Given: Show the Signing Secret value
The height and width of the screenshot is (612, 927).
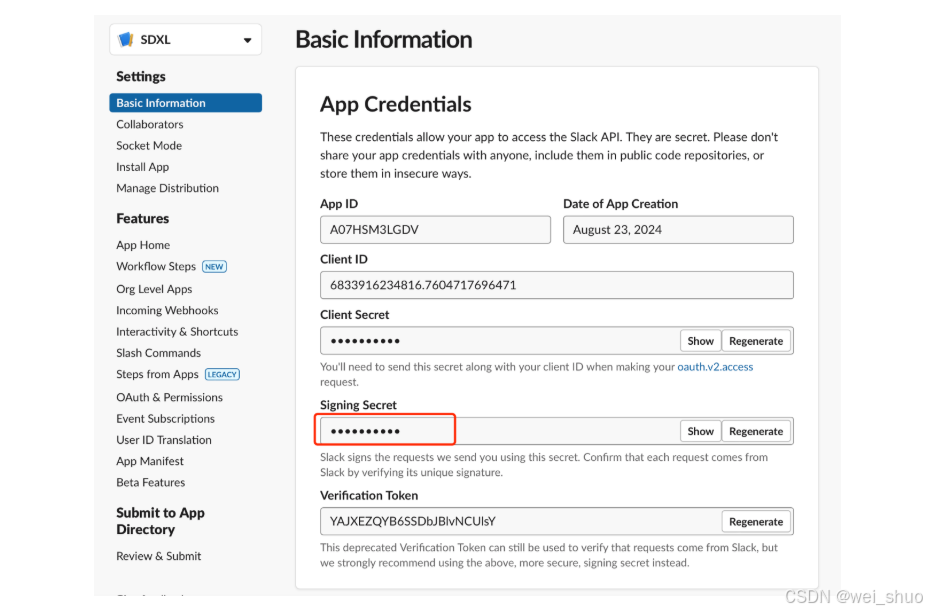Looking at the screenshot, I should [701, 432].
